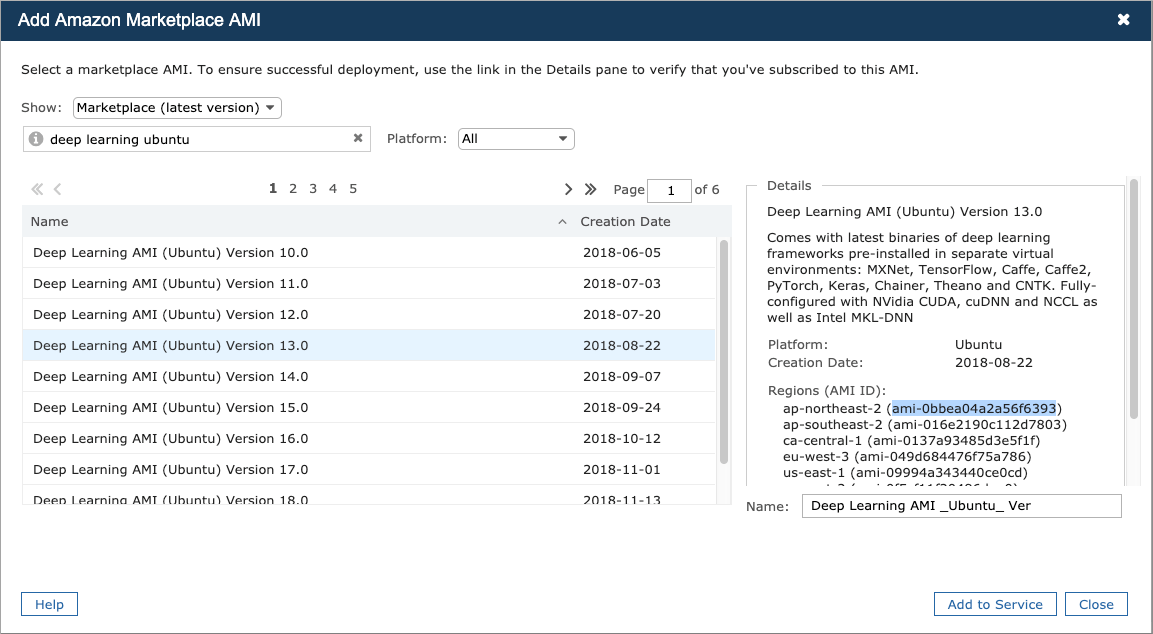Click the Details pane vertical scrollbar
The width and height of the screenshot is (1153, 634).
tap(1134, 299)
